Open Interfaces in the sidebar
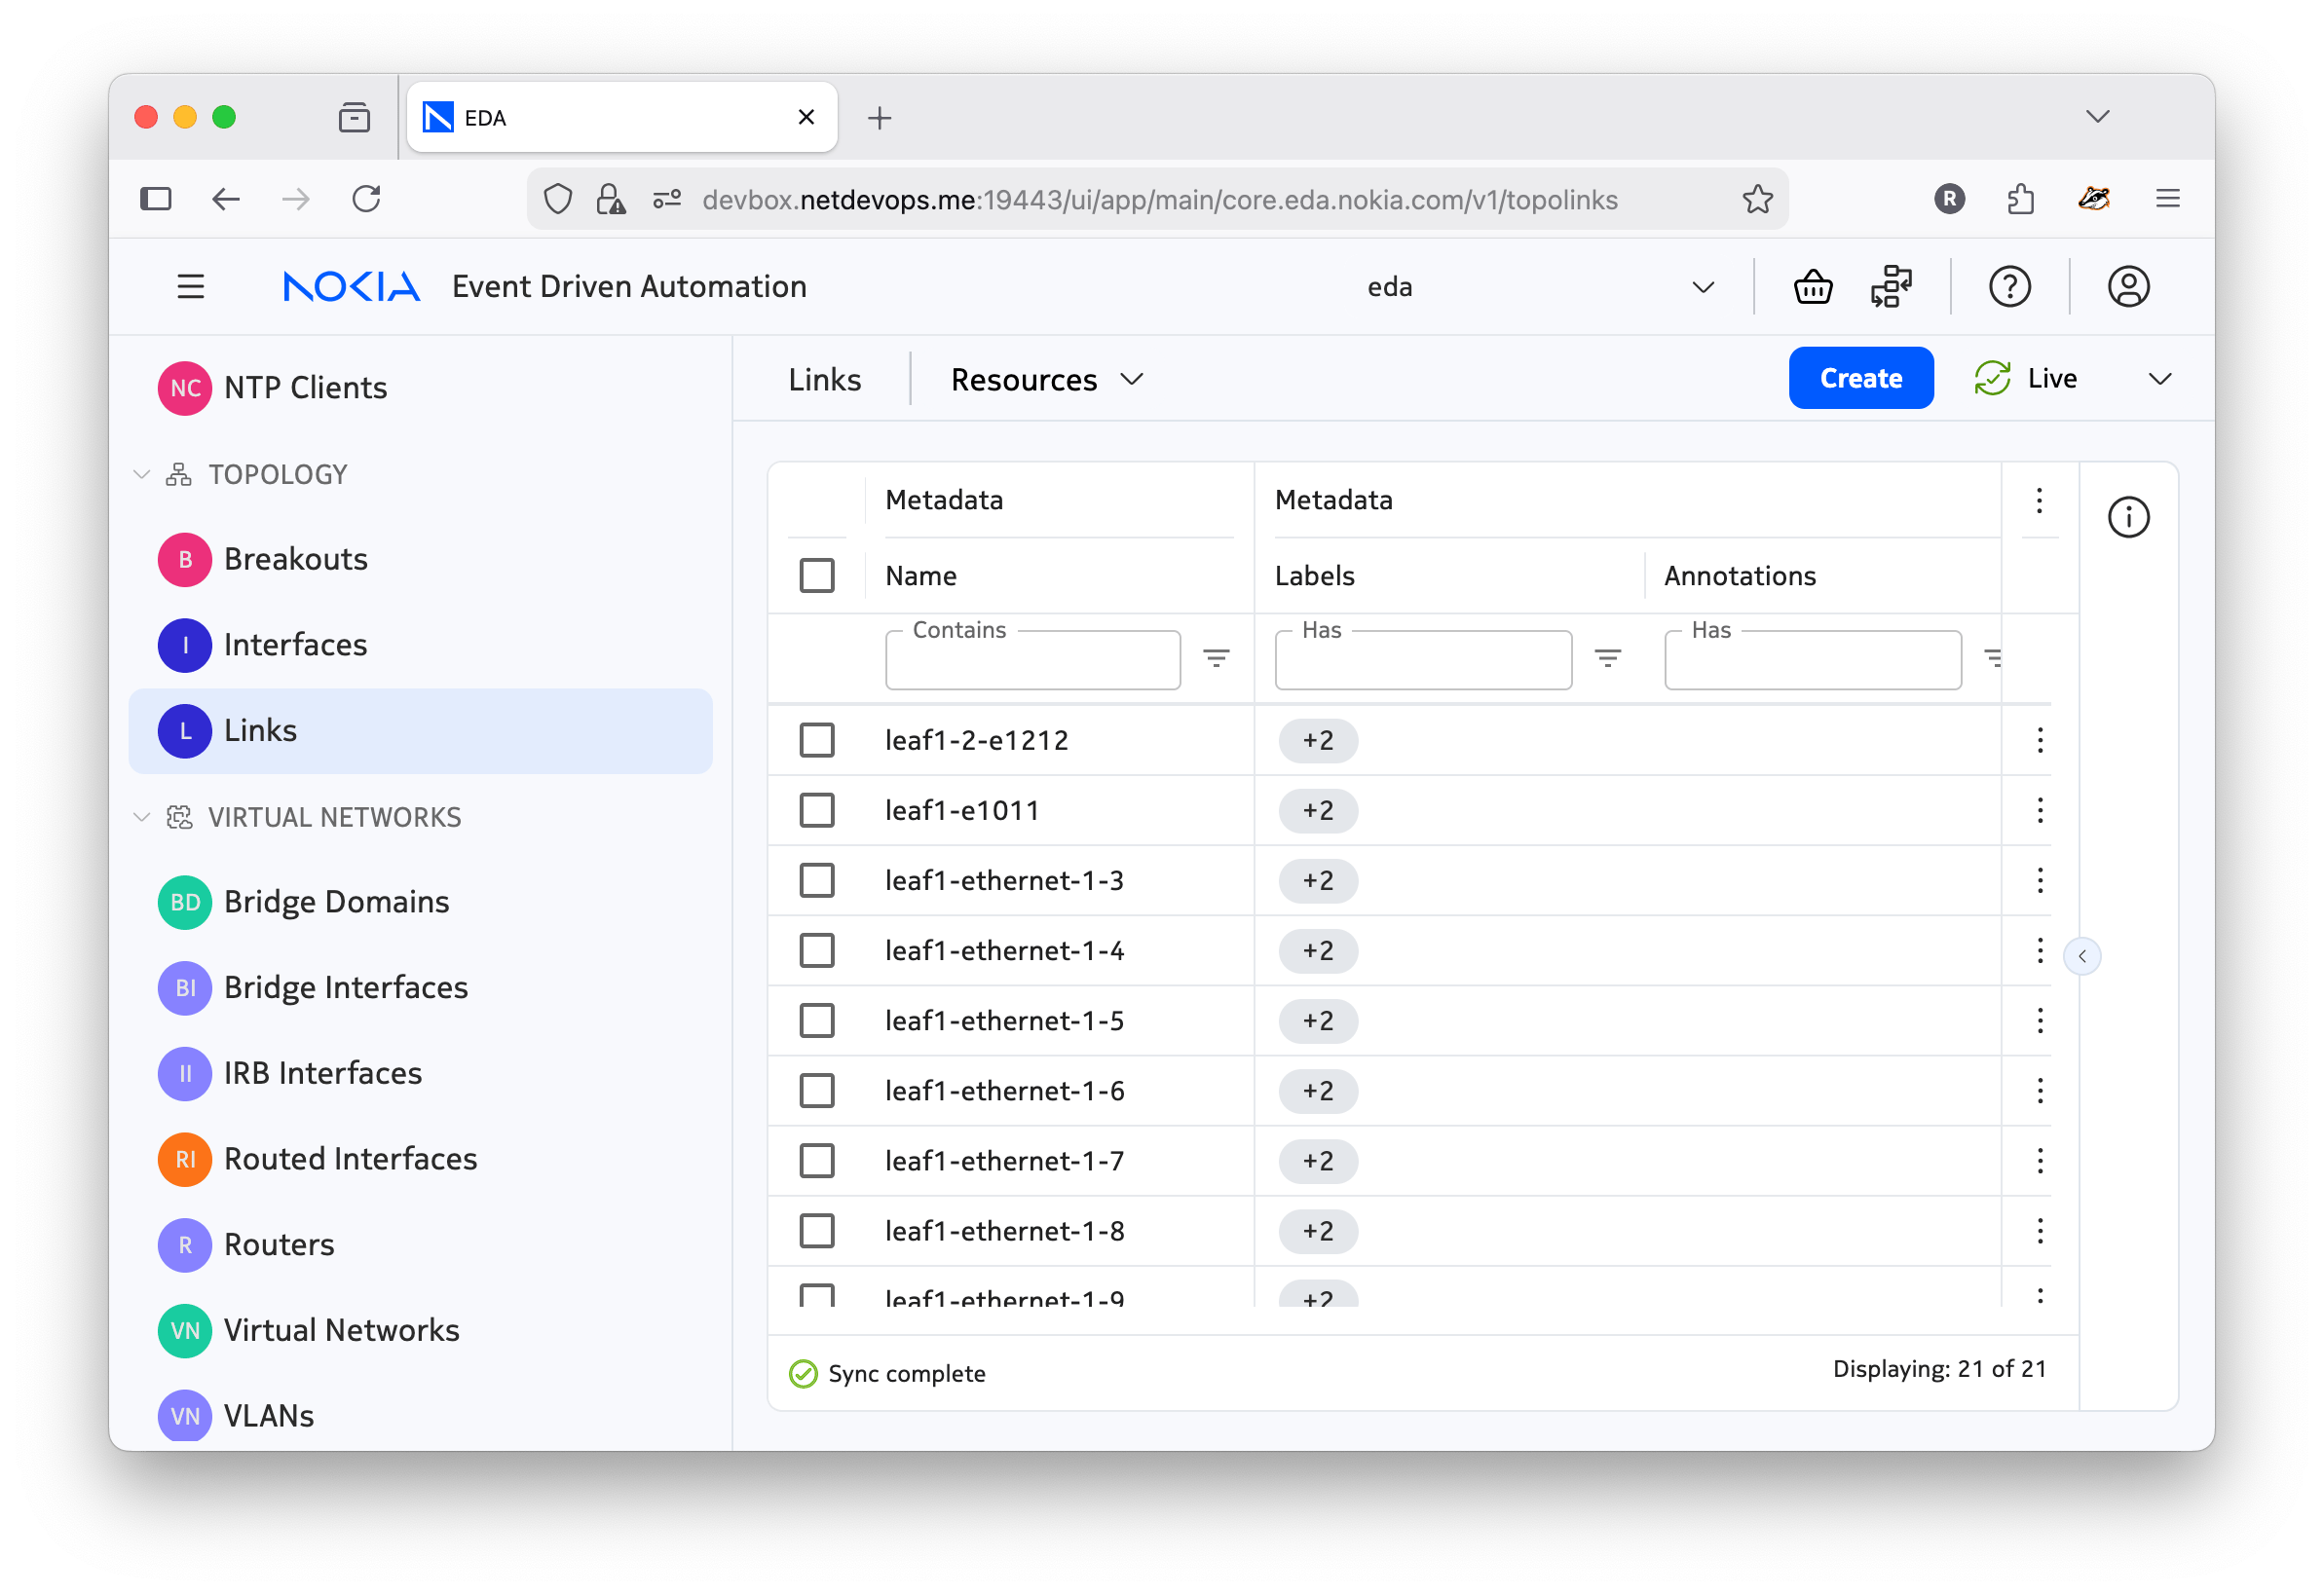The width and height of the screenshot is (2324, 1595). coord(295,645)
